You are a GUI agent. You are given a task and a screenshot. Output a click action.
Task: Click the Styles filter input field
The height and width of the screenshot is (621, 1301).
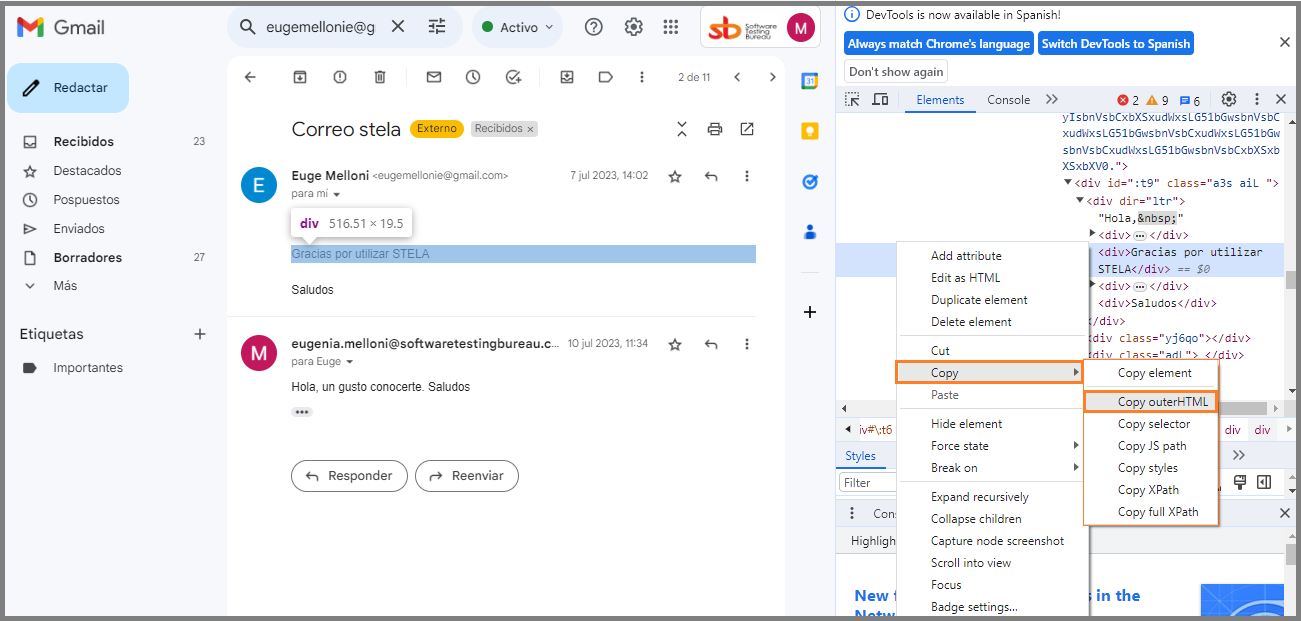click(868, 483)
